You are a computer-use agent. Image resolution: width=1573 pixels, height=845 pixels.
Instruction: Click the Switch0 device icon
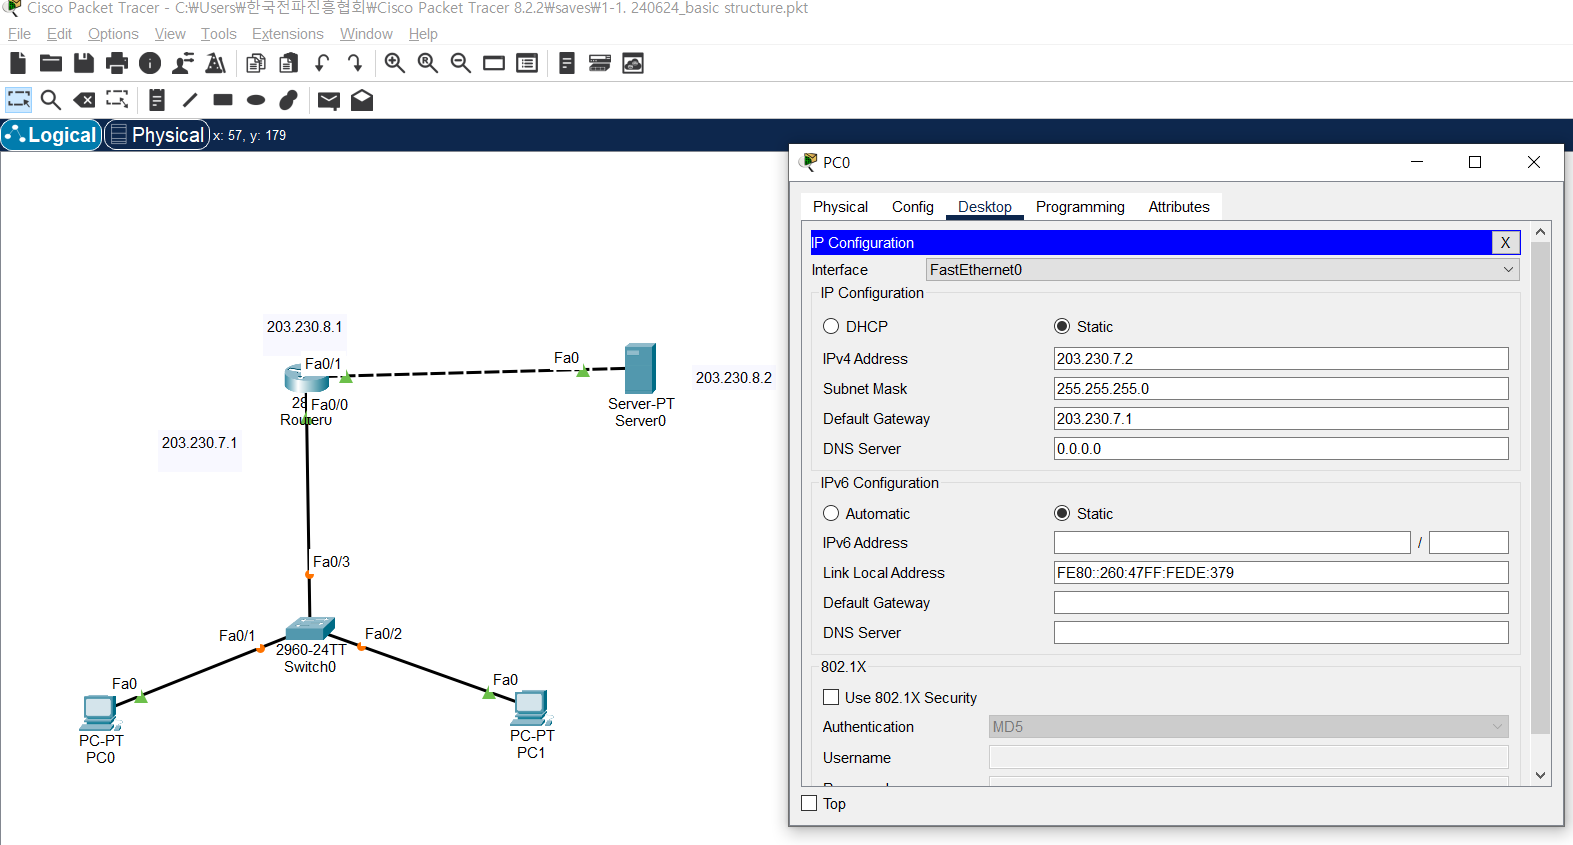click(310, 629)
